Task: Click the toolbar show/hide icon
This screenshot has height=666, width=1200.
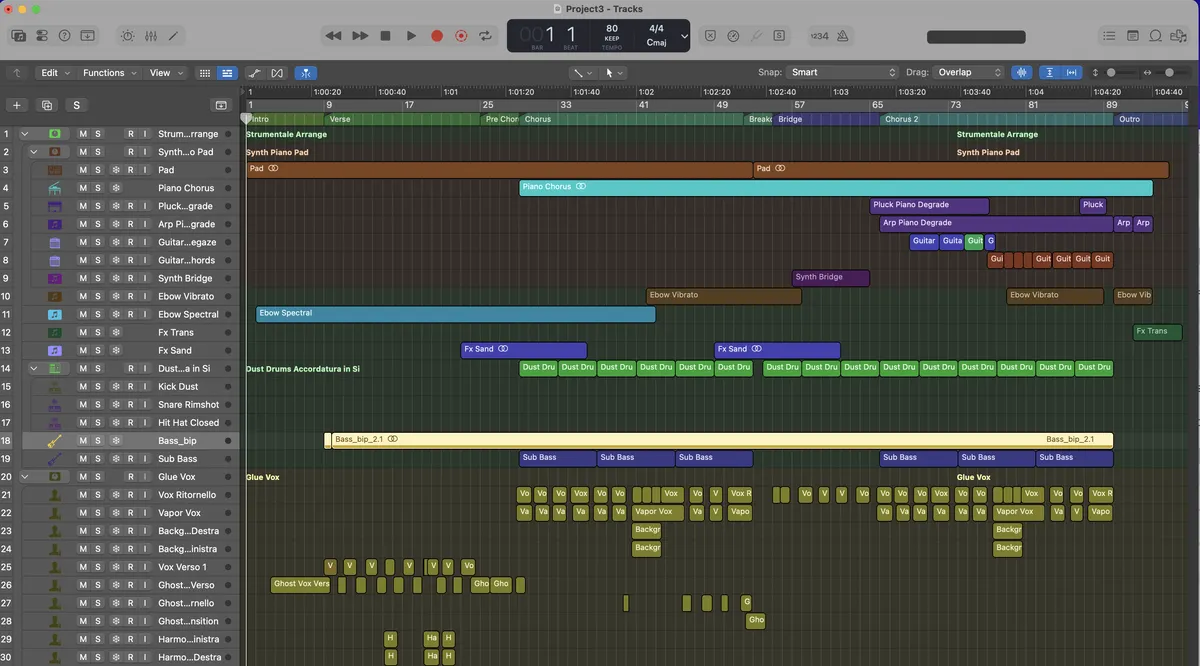Action: (88, 35)
